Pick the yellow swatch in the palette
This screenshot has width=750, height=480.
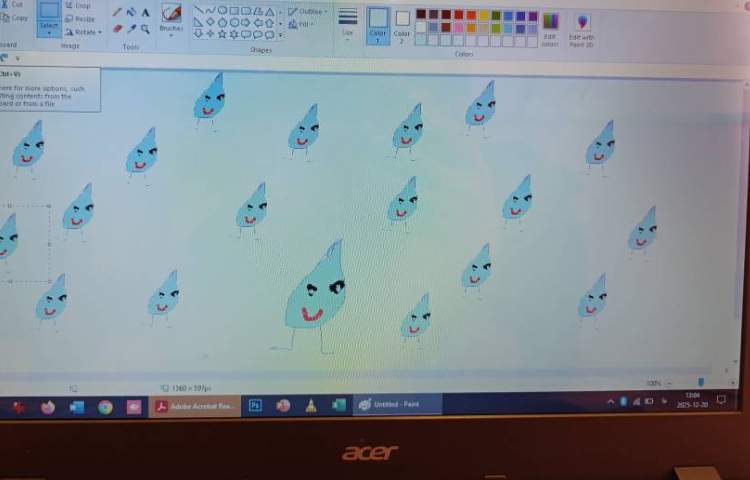pyautogui.click(x=484, y=15)
